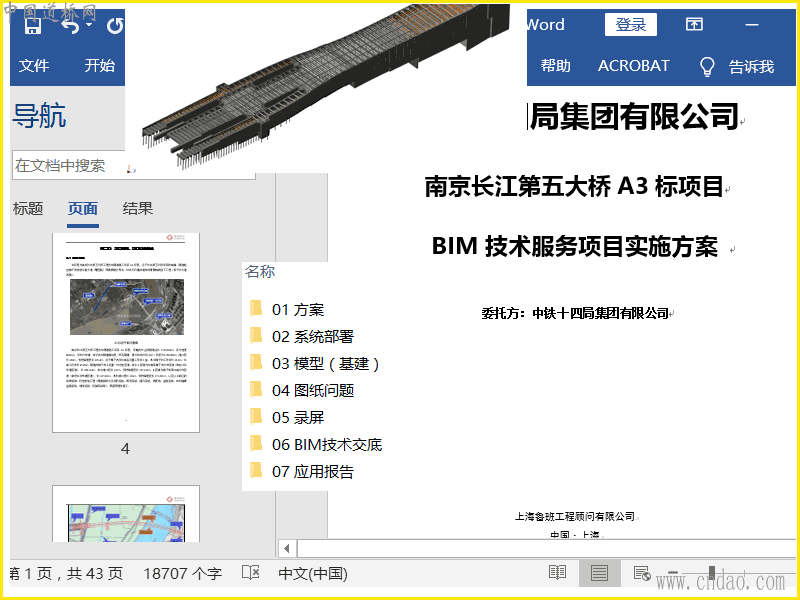The image size is (800, 600).
Task: Click language indicator 中文(中国)
Action: [x=313, y=574]
